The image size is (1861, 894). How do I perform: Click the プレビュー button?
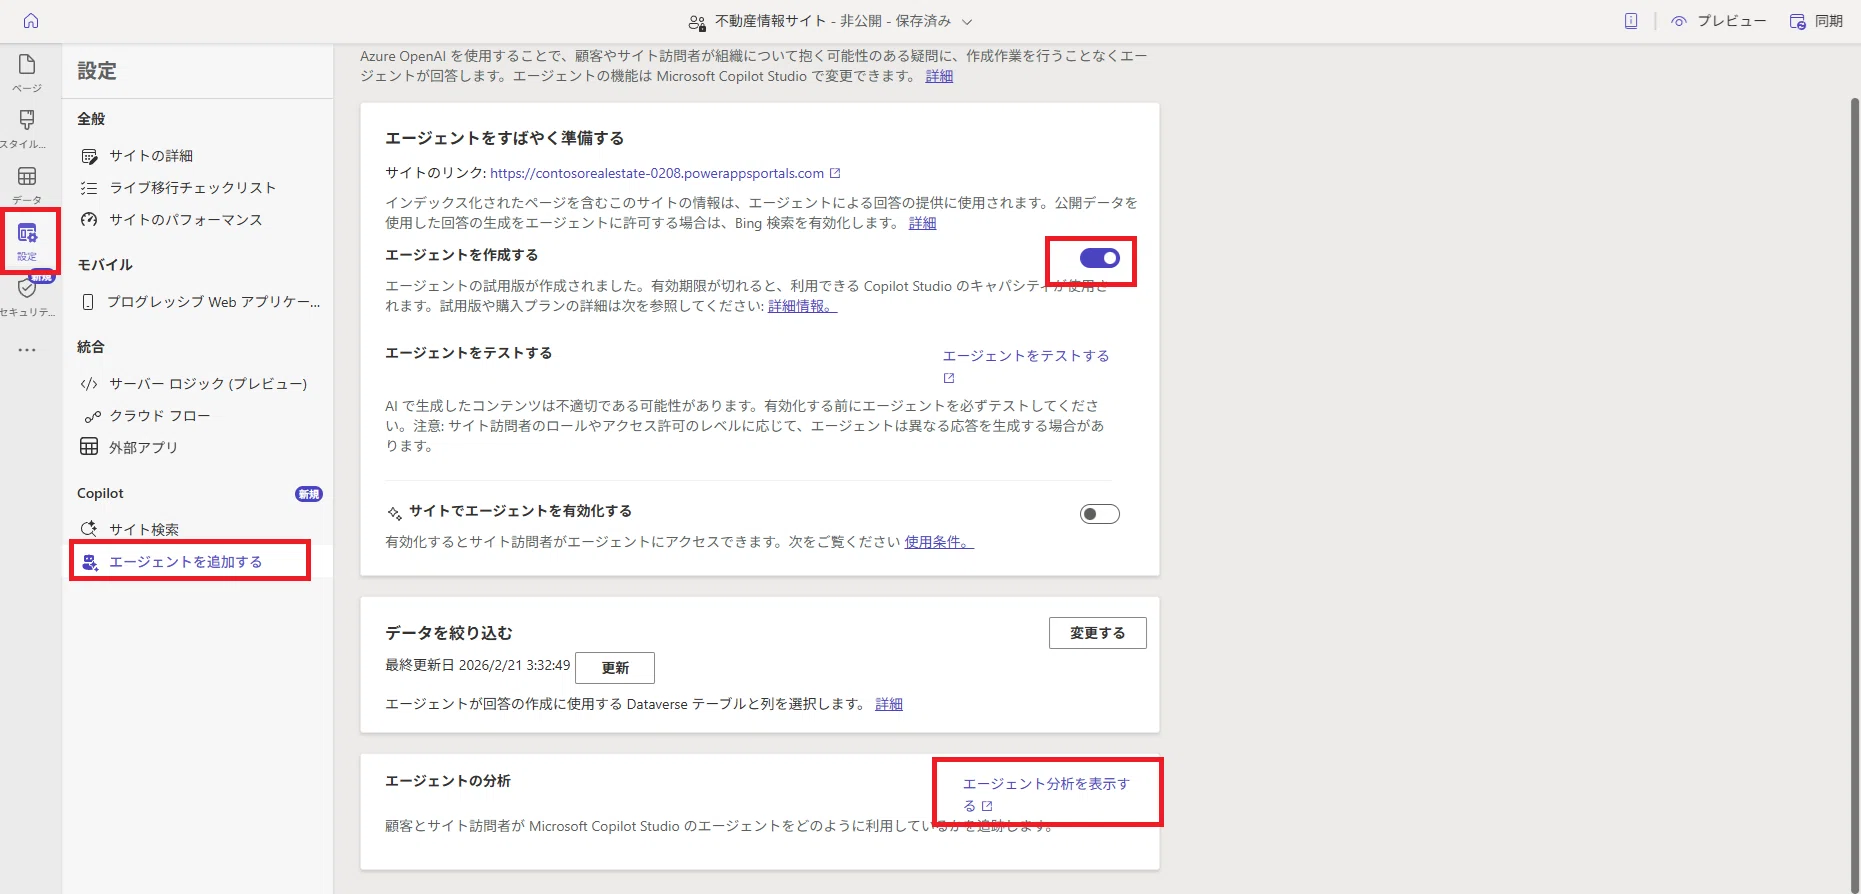pyautogui.click(x=1718, y=21)
